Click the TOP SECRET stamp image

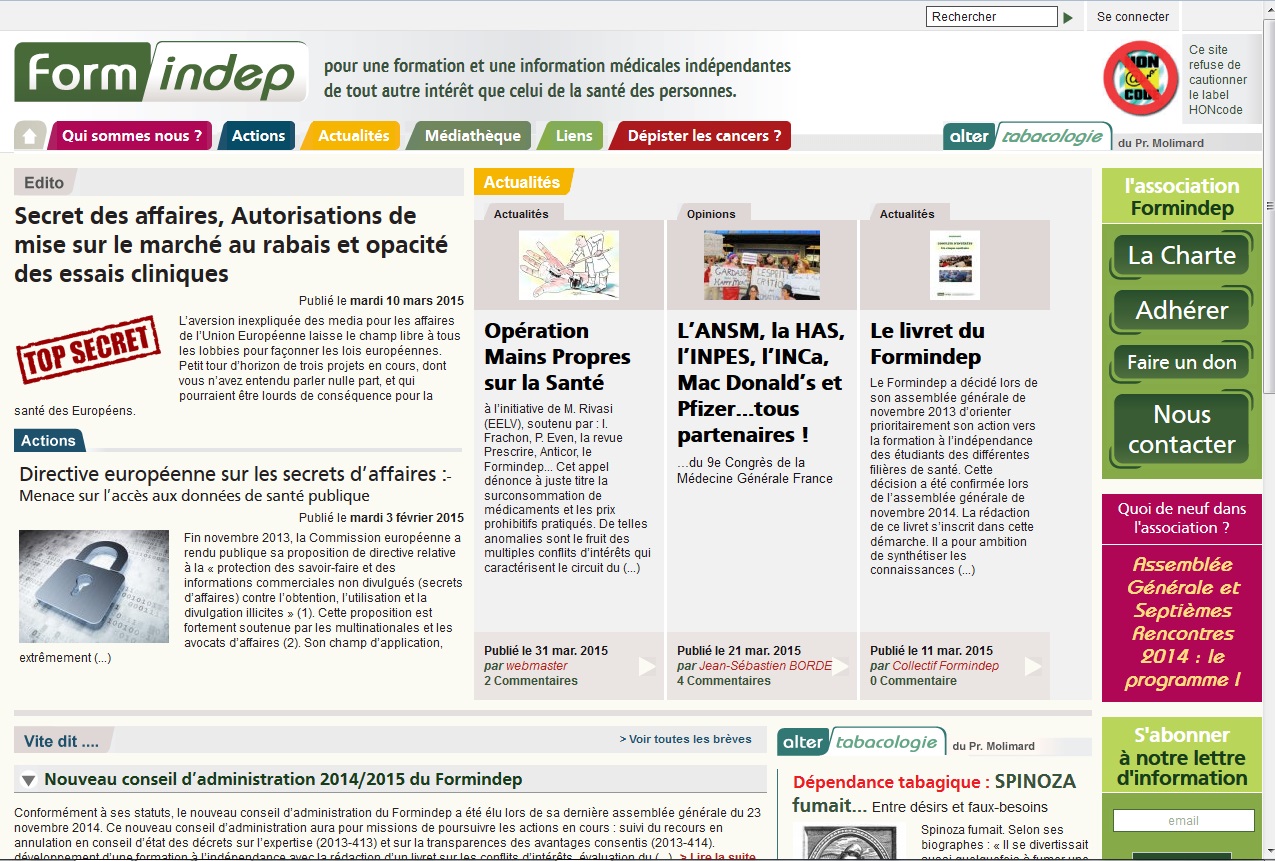[x=88, y=350]
